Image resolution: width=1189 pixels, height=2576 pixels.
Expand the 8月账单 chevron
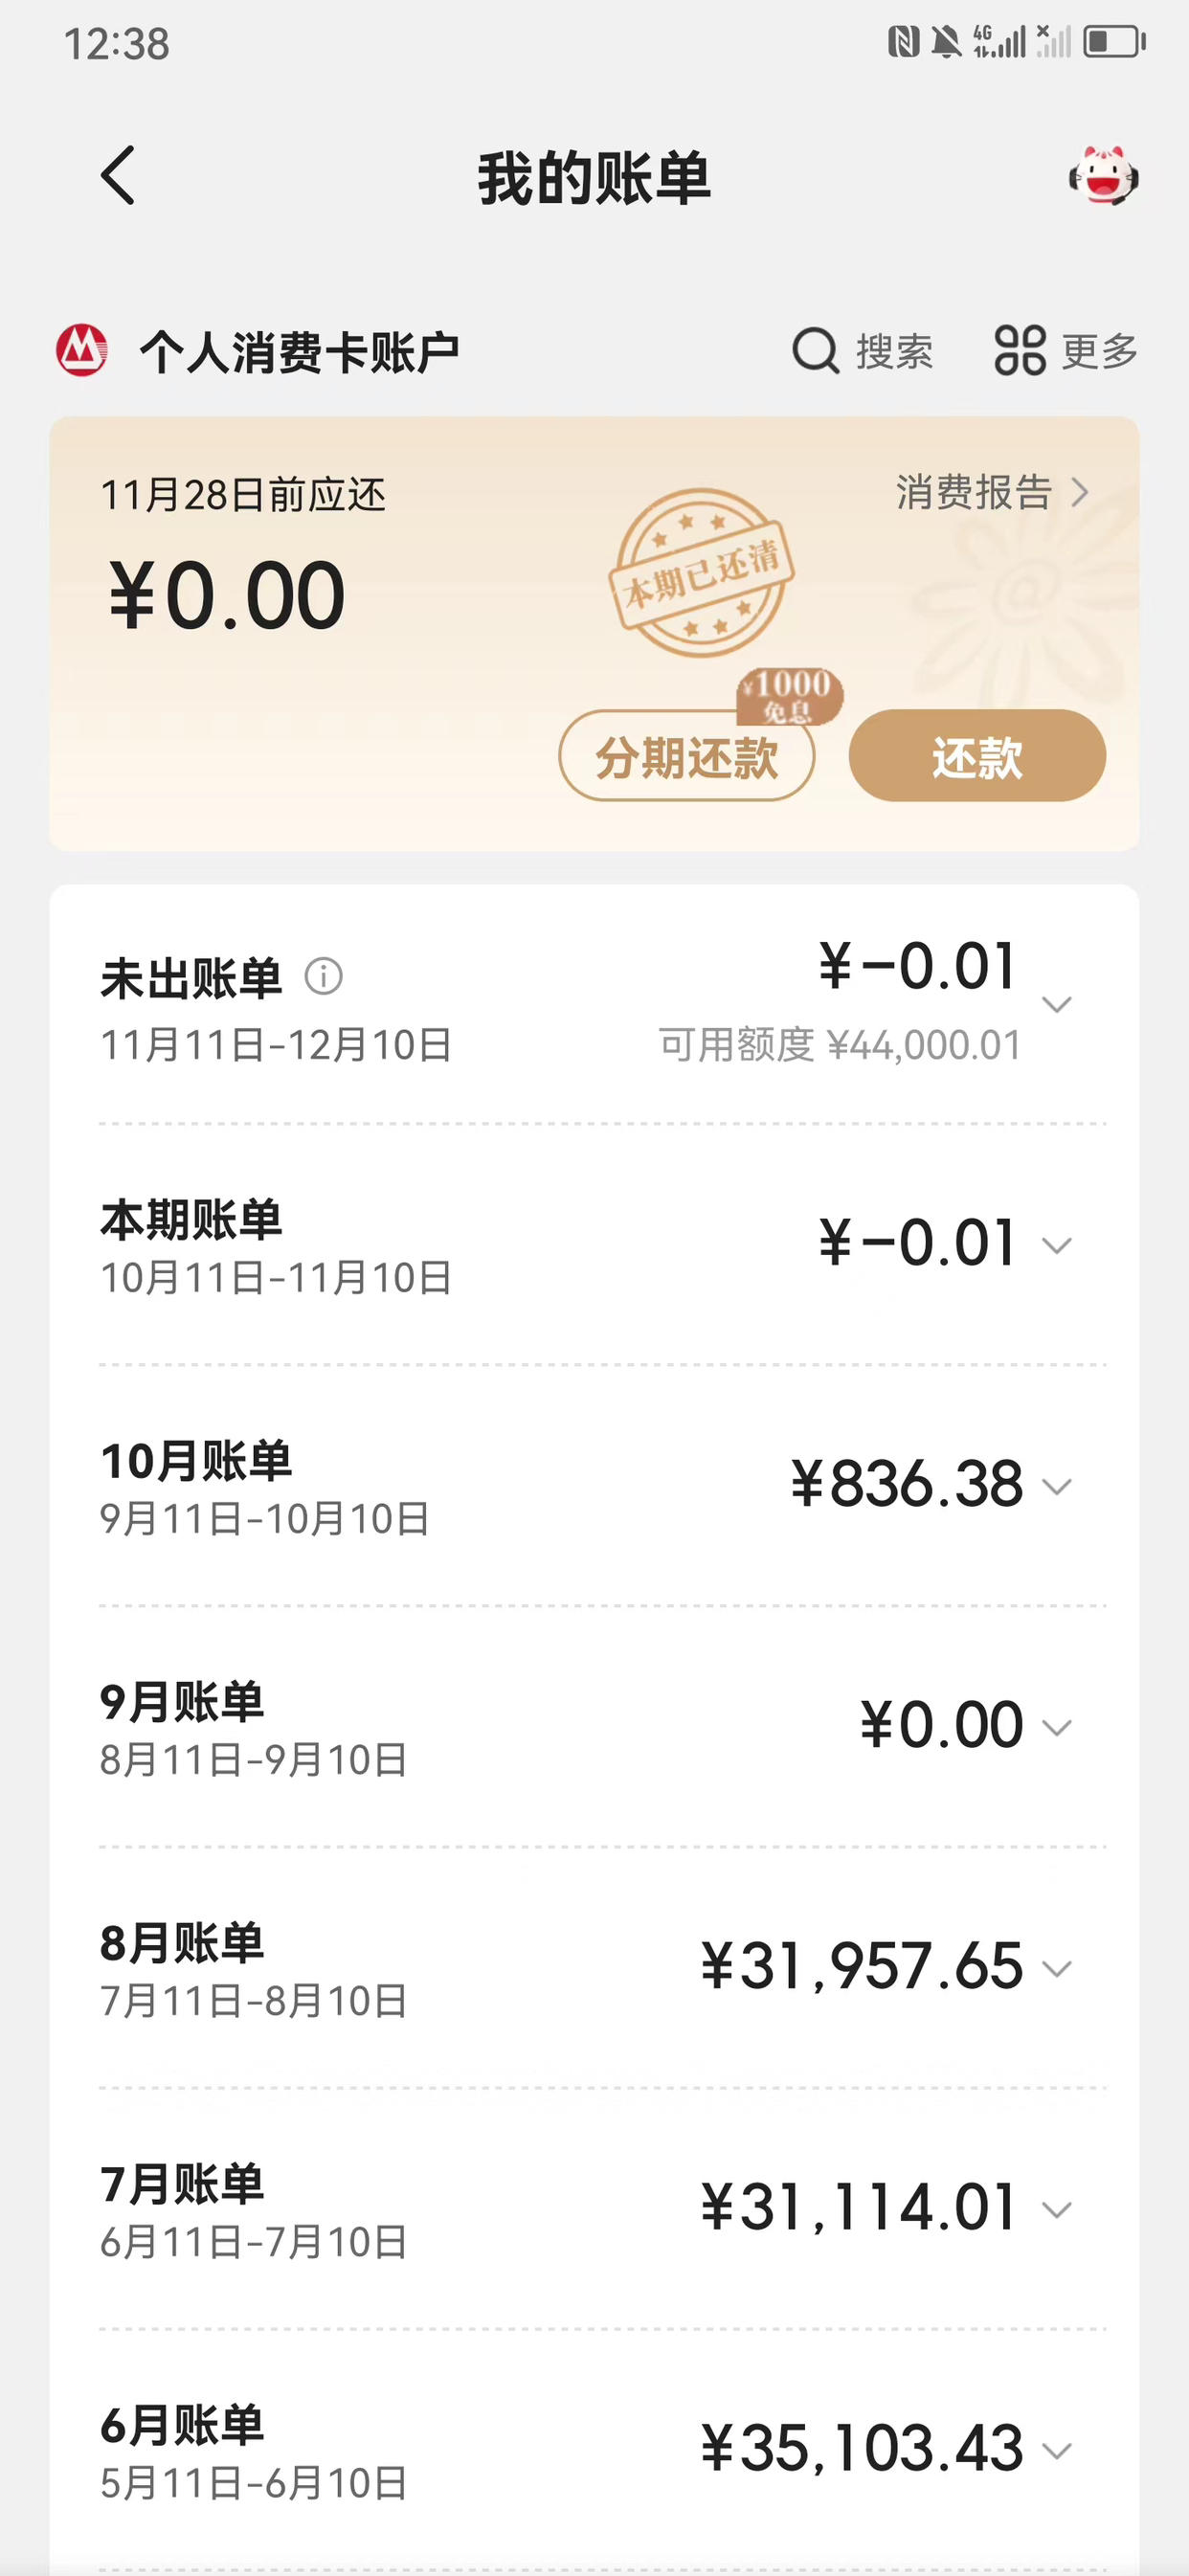pyautogui.click(x=1057, y=1968)
